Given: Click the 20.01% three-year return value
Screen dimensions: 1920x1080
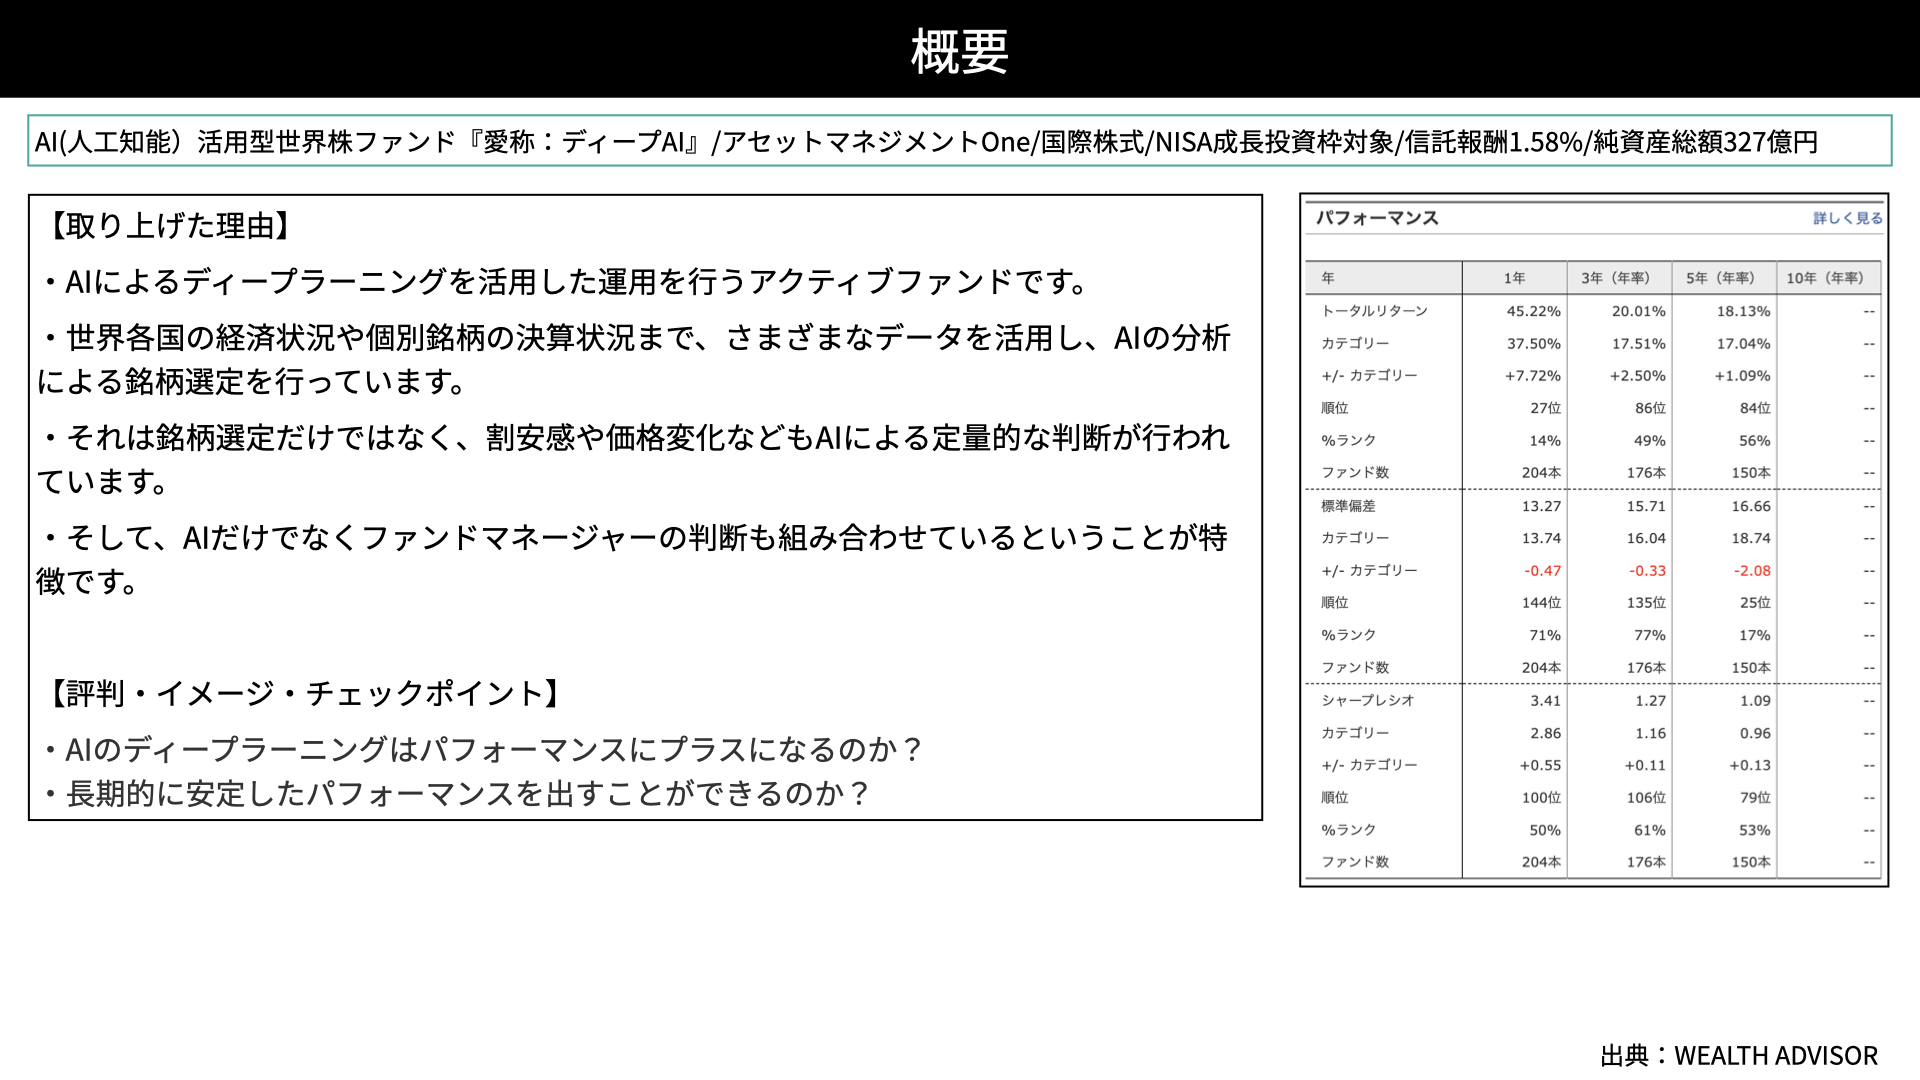Looking at the screenshot, I should 1639,311.
